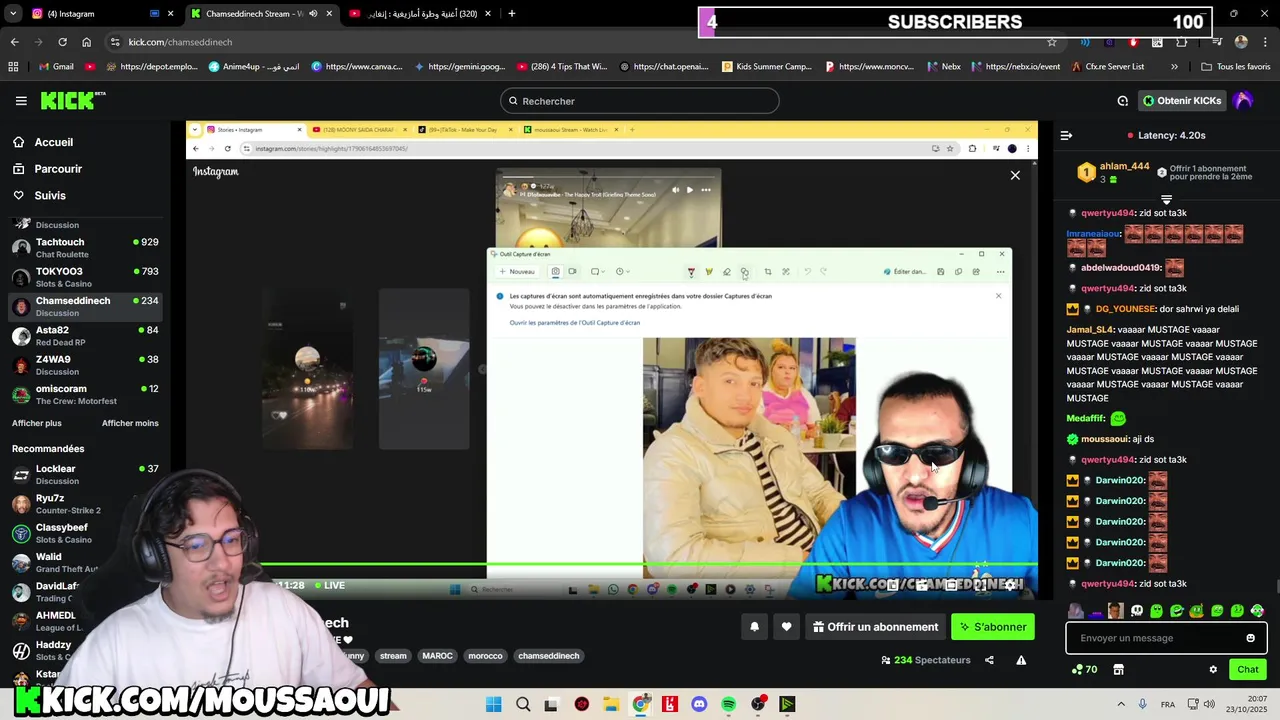Toggle follow with the heart button
This screenshot has height=720, width=1280.
[787, 627]
